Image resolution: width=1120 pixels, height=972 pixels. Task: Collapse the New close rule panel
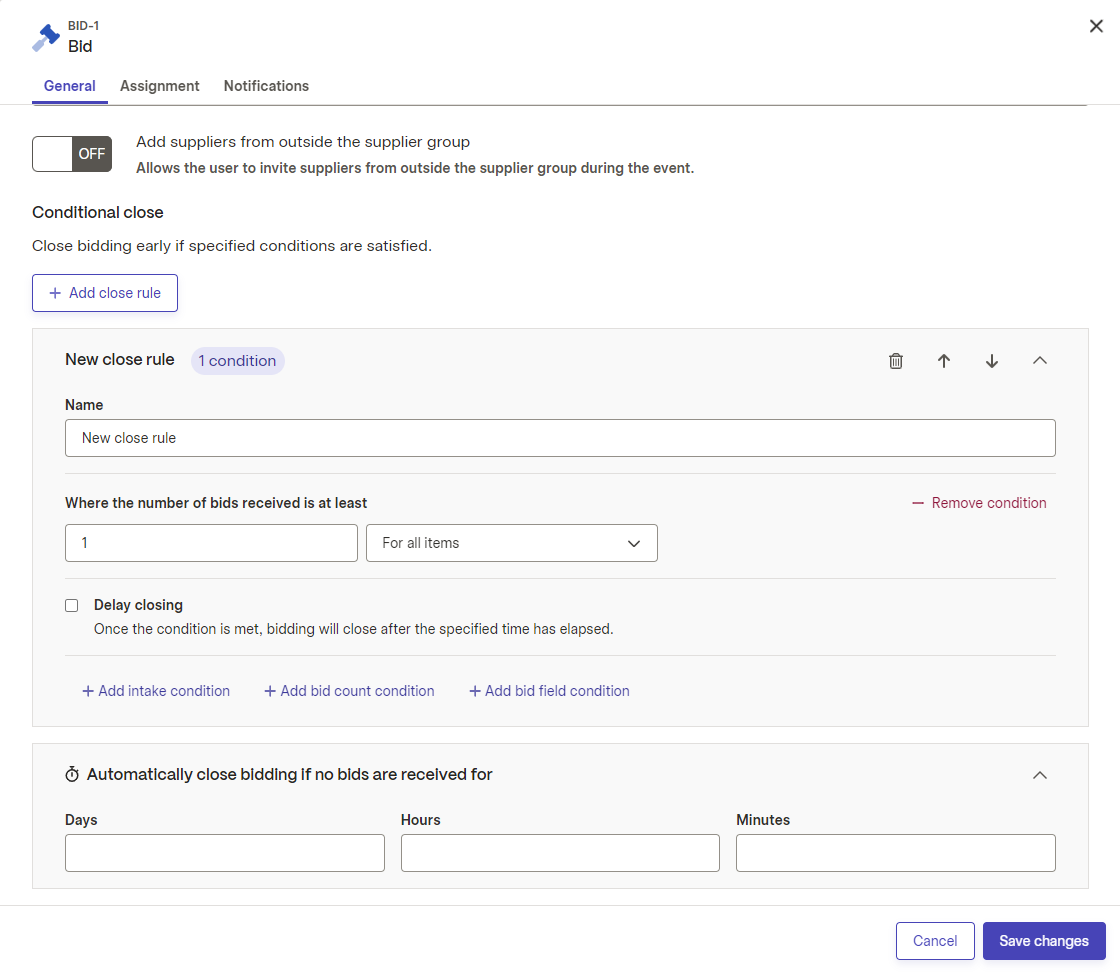coord(1040,361)
